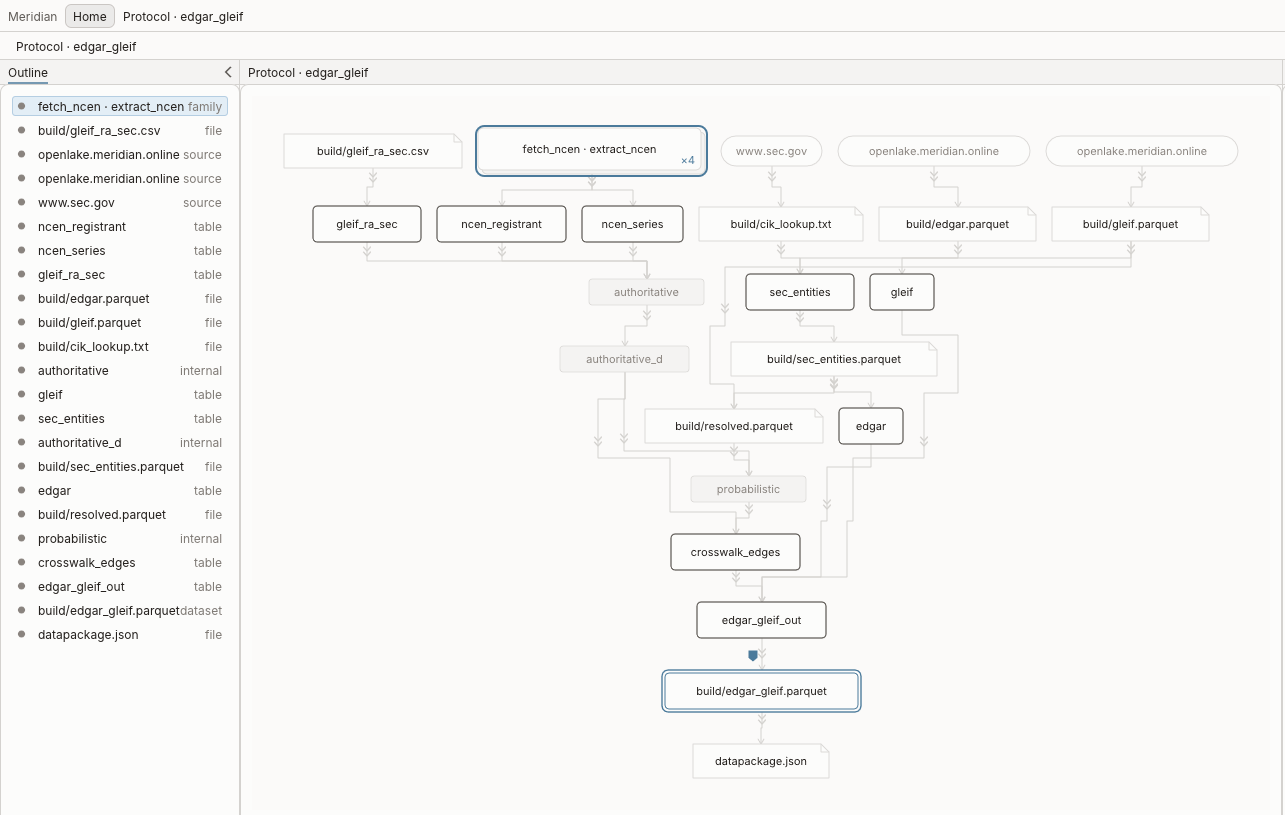Select build/gleif.parquet file in outline
This screenshot has width=1285, height=815.
click(120, 323)
